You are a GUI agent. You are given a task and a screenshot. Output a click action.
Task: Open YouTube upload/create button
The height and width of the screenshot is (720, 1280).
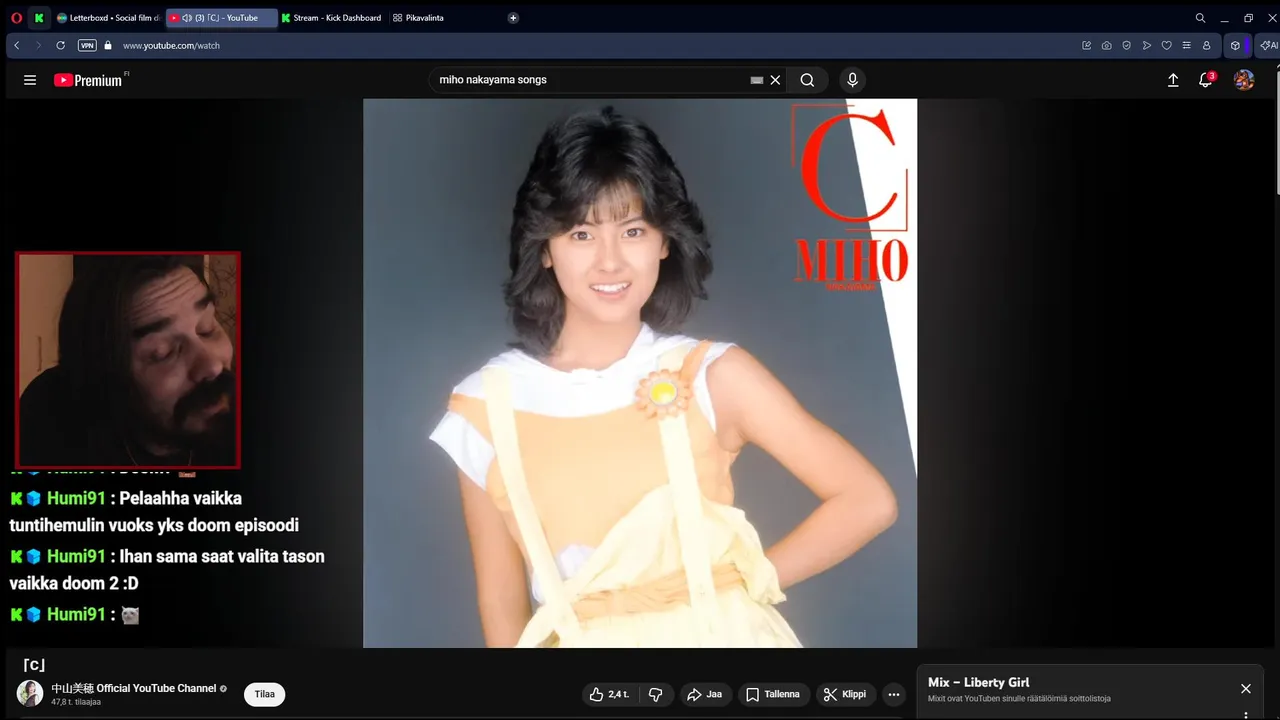coord(1173,80)
